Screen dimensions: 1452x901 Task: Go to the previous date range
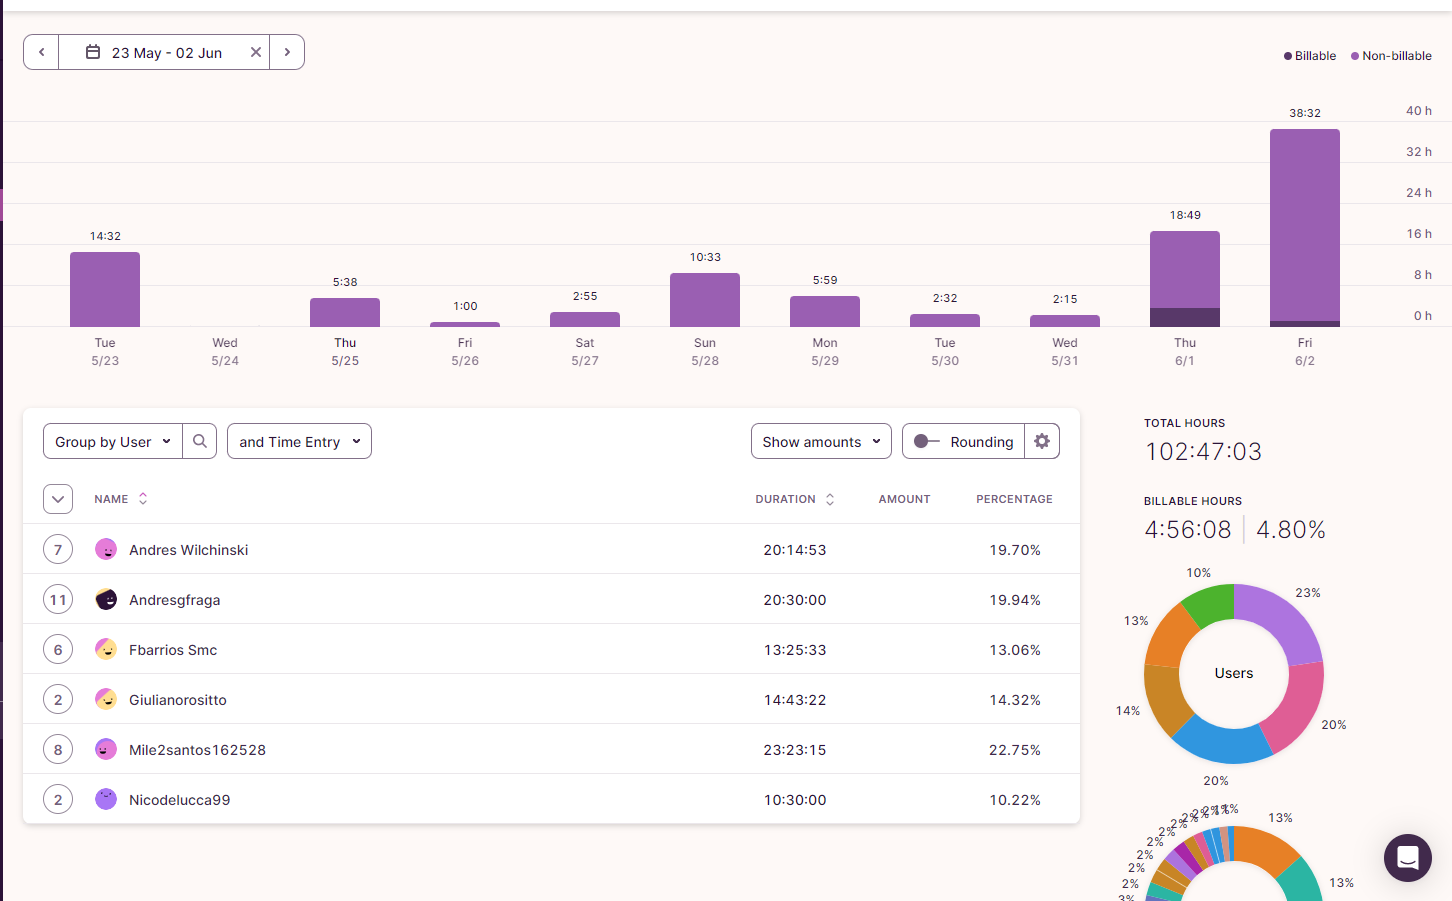[41, 52]
